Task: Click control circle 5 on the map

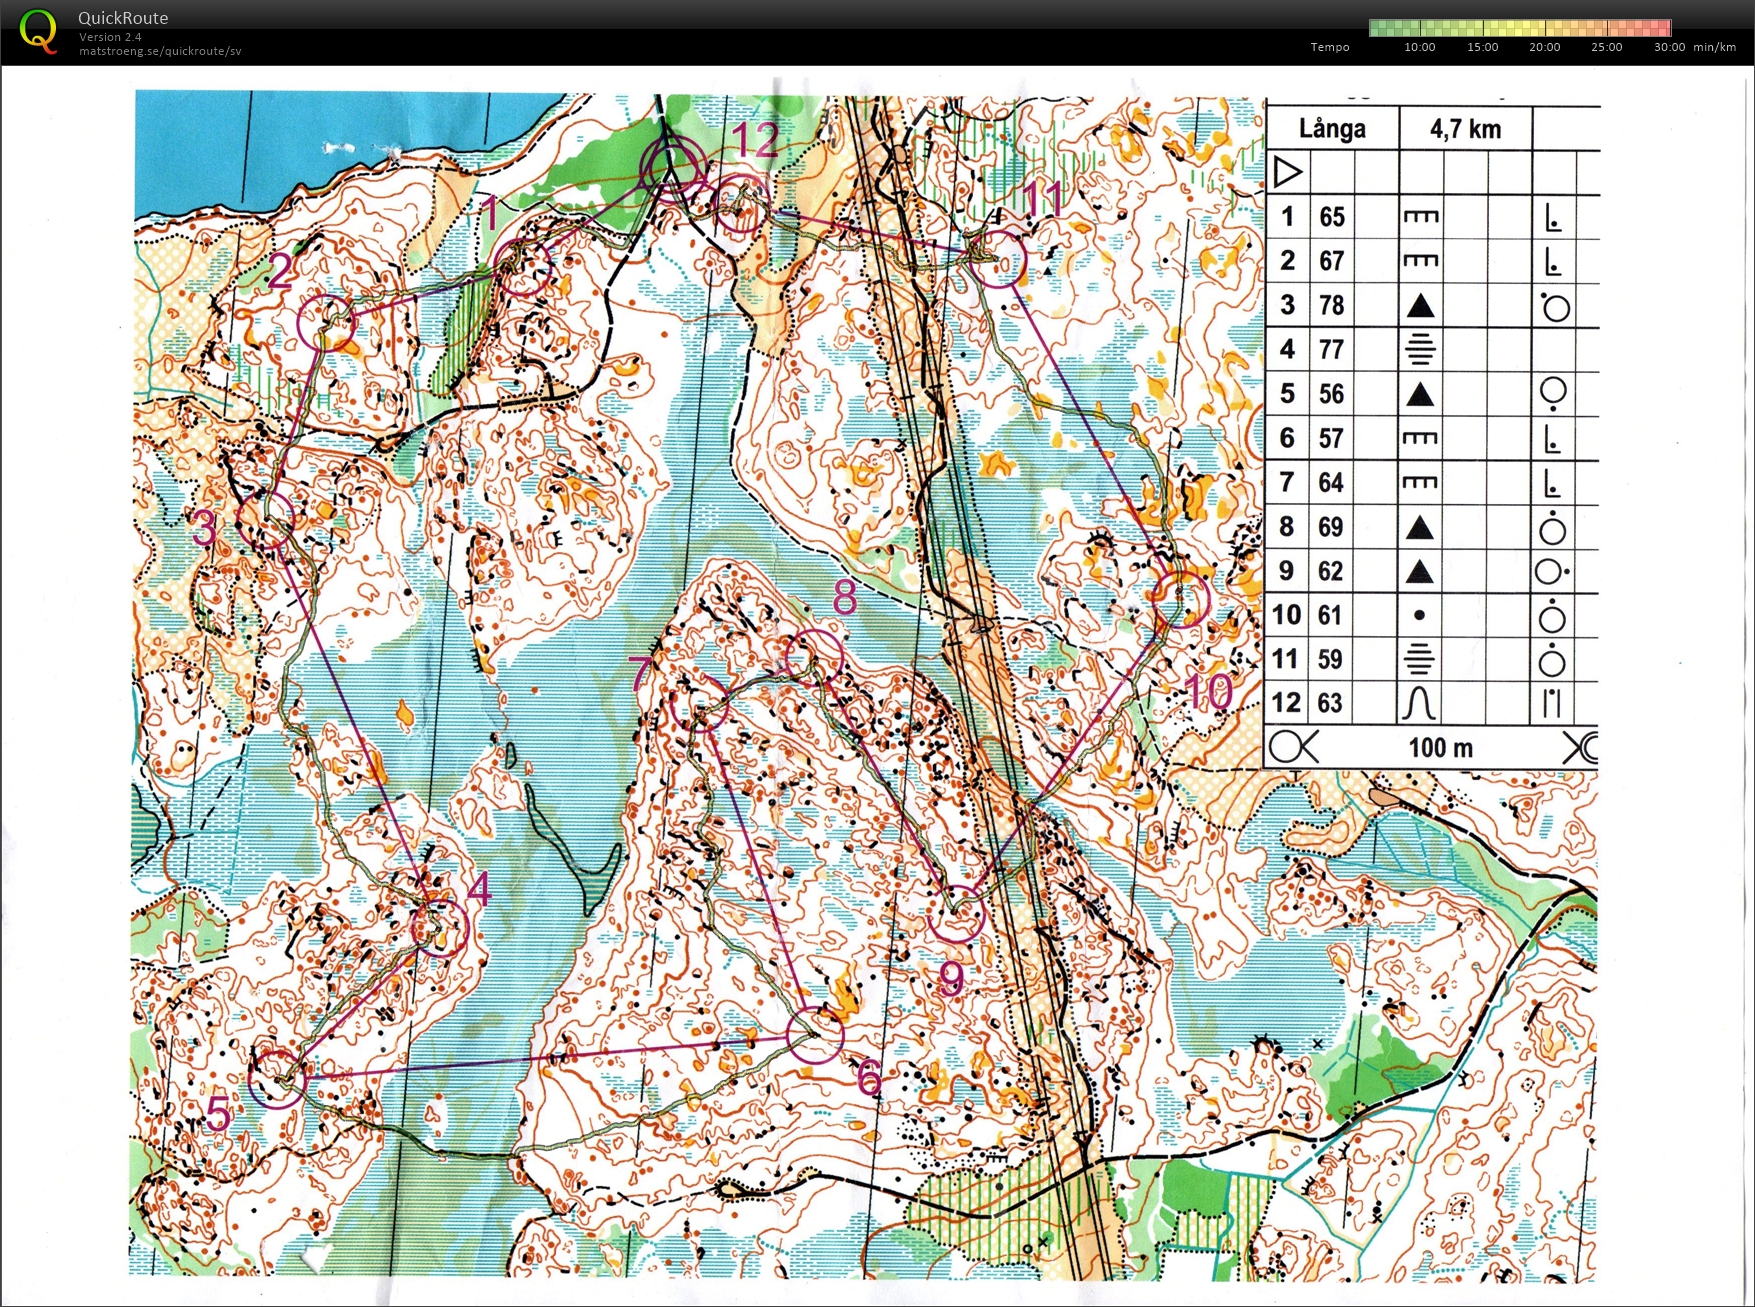Action: [x=276, y=1078]
